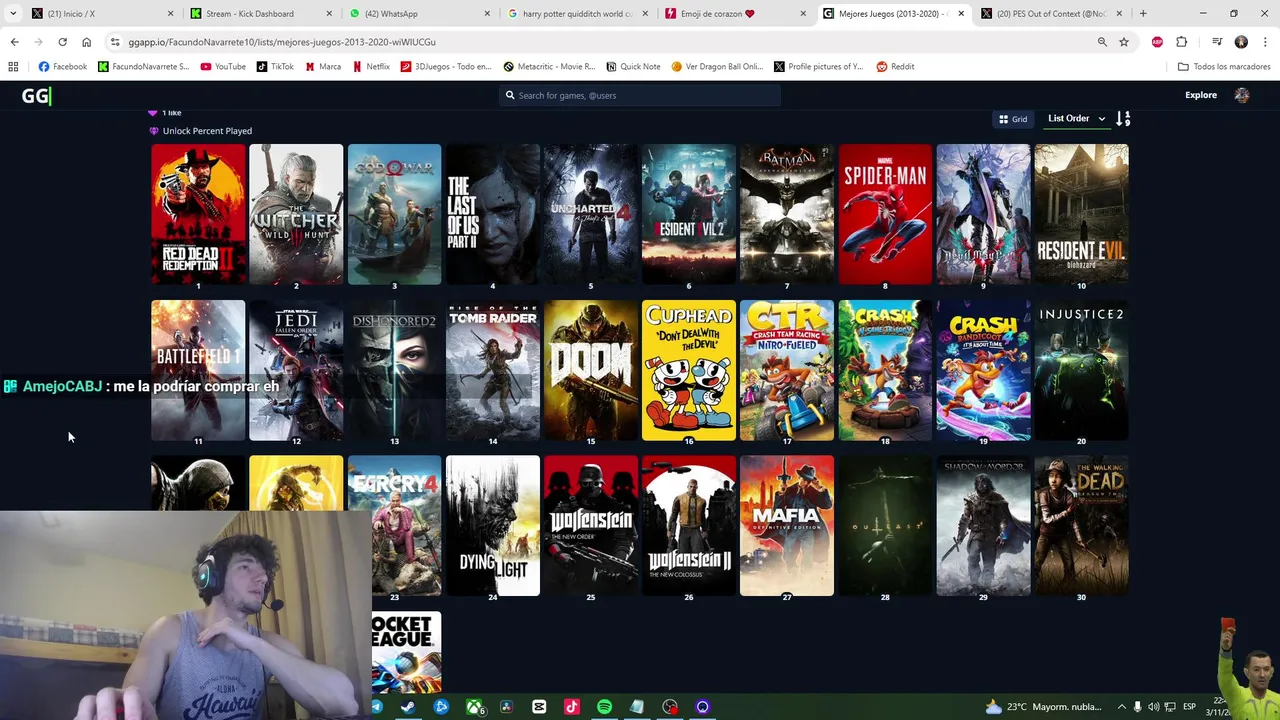Switch to PES Out of Context tab
This screenshot has height=720, width=1280.
click(x=1050, y=14)
